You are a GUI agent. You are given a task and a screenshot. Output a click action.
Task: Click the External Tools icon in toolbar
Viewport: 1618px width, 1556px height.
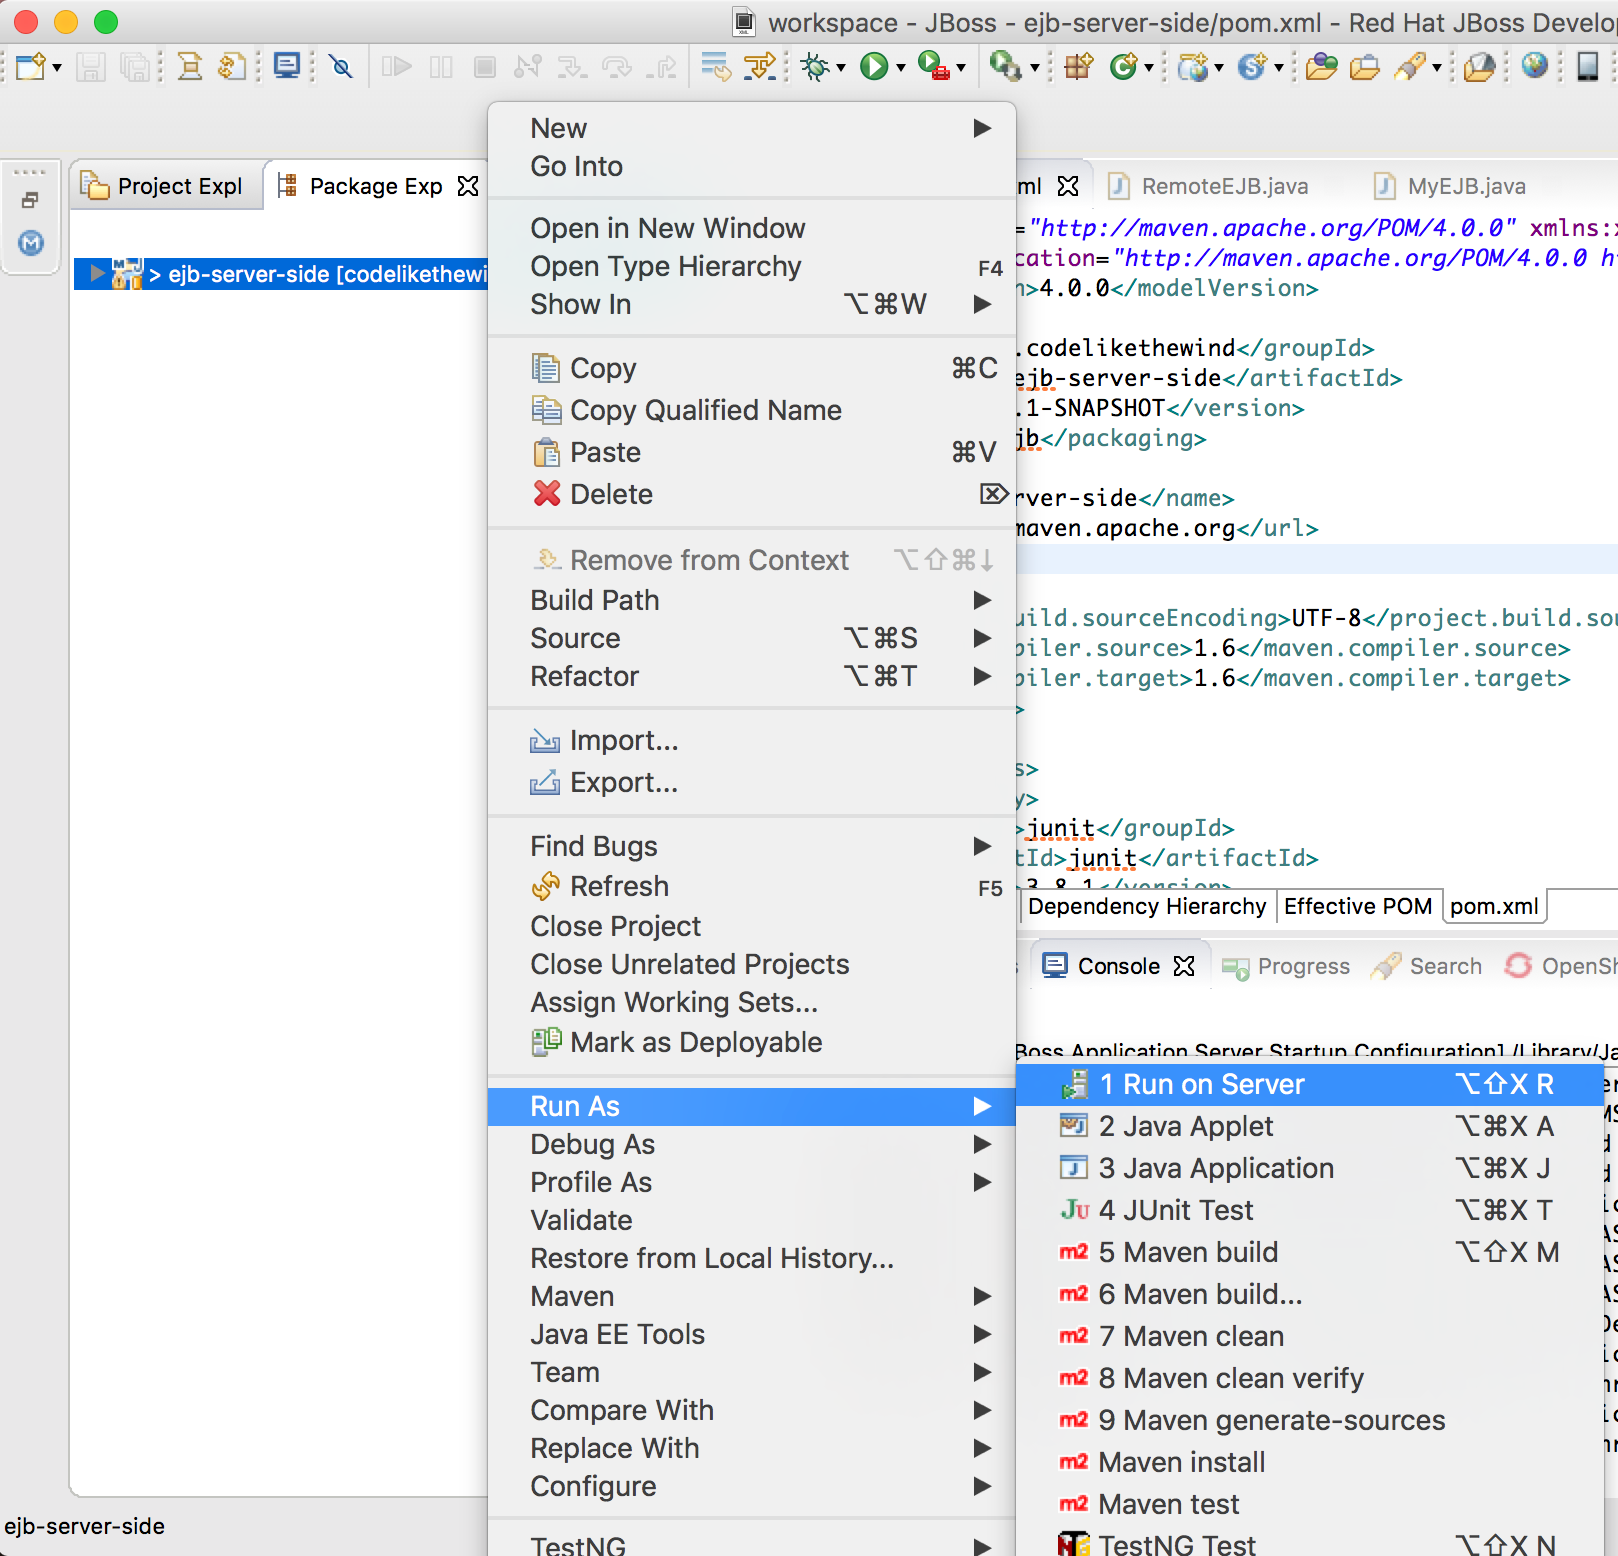1004,67
